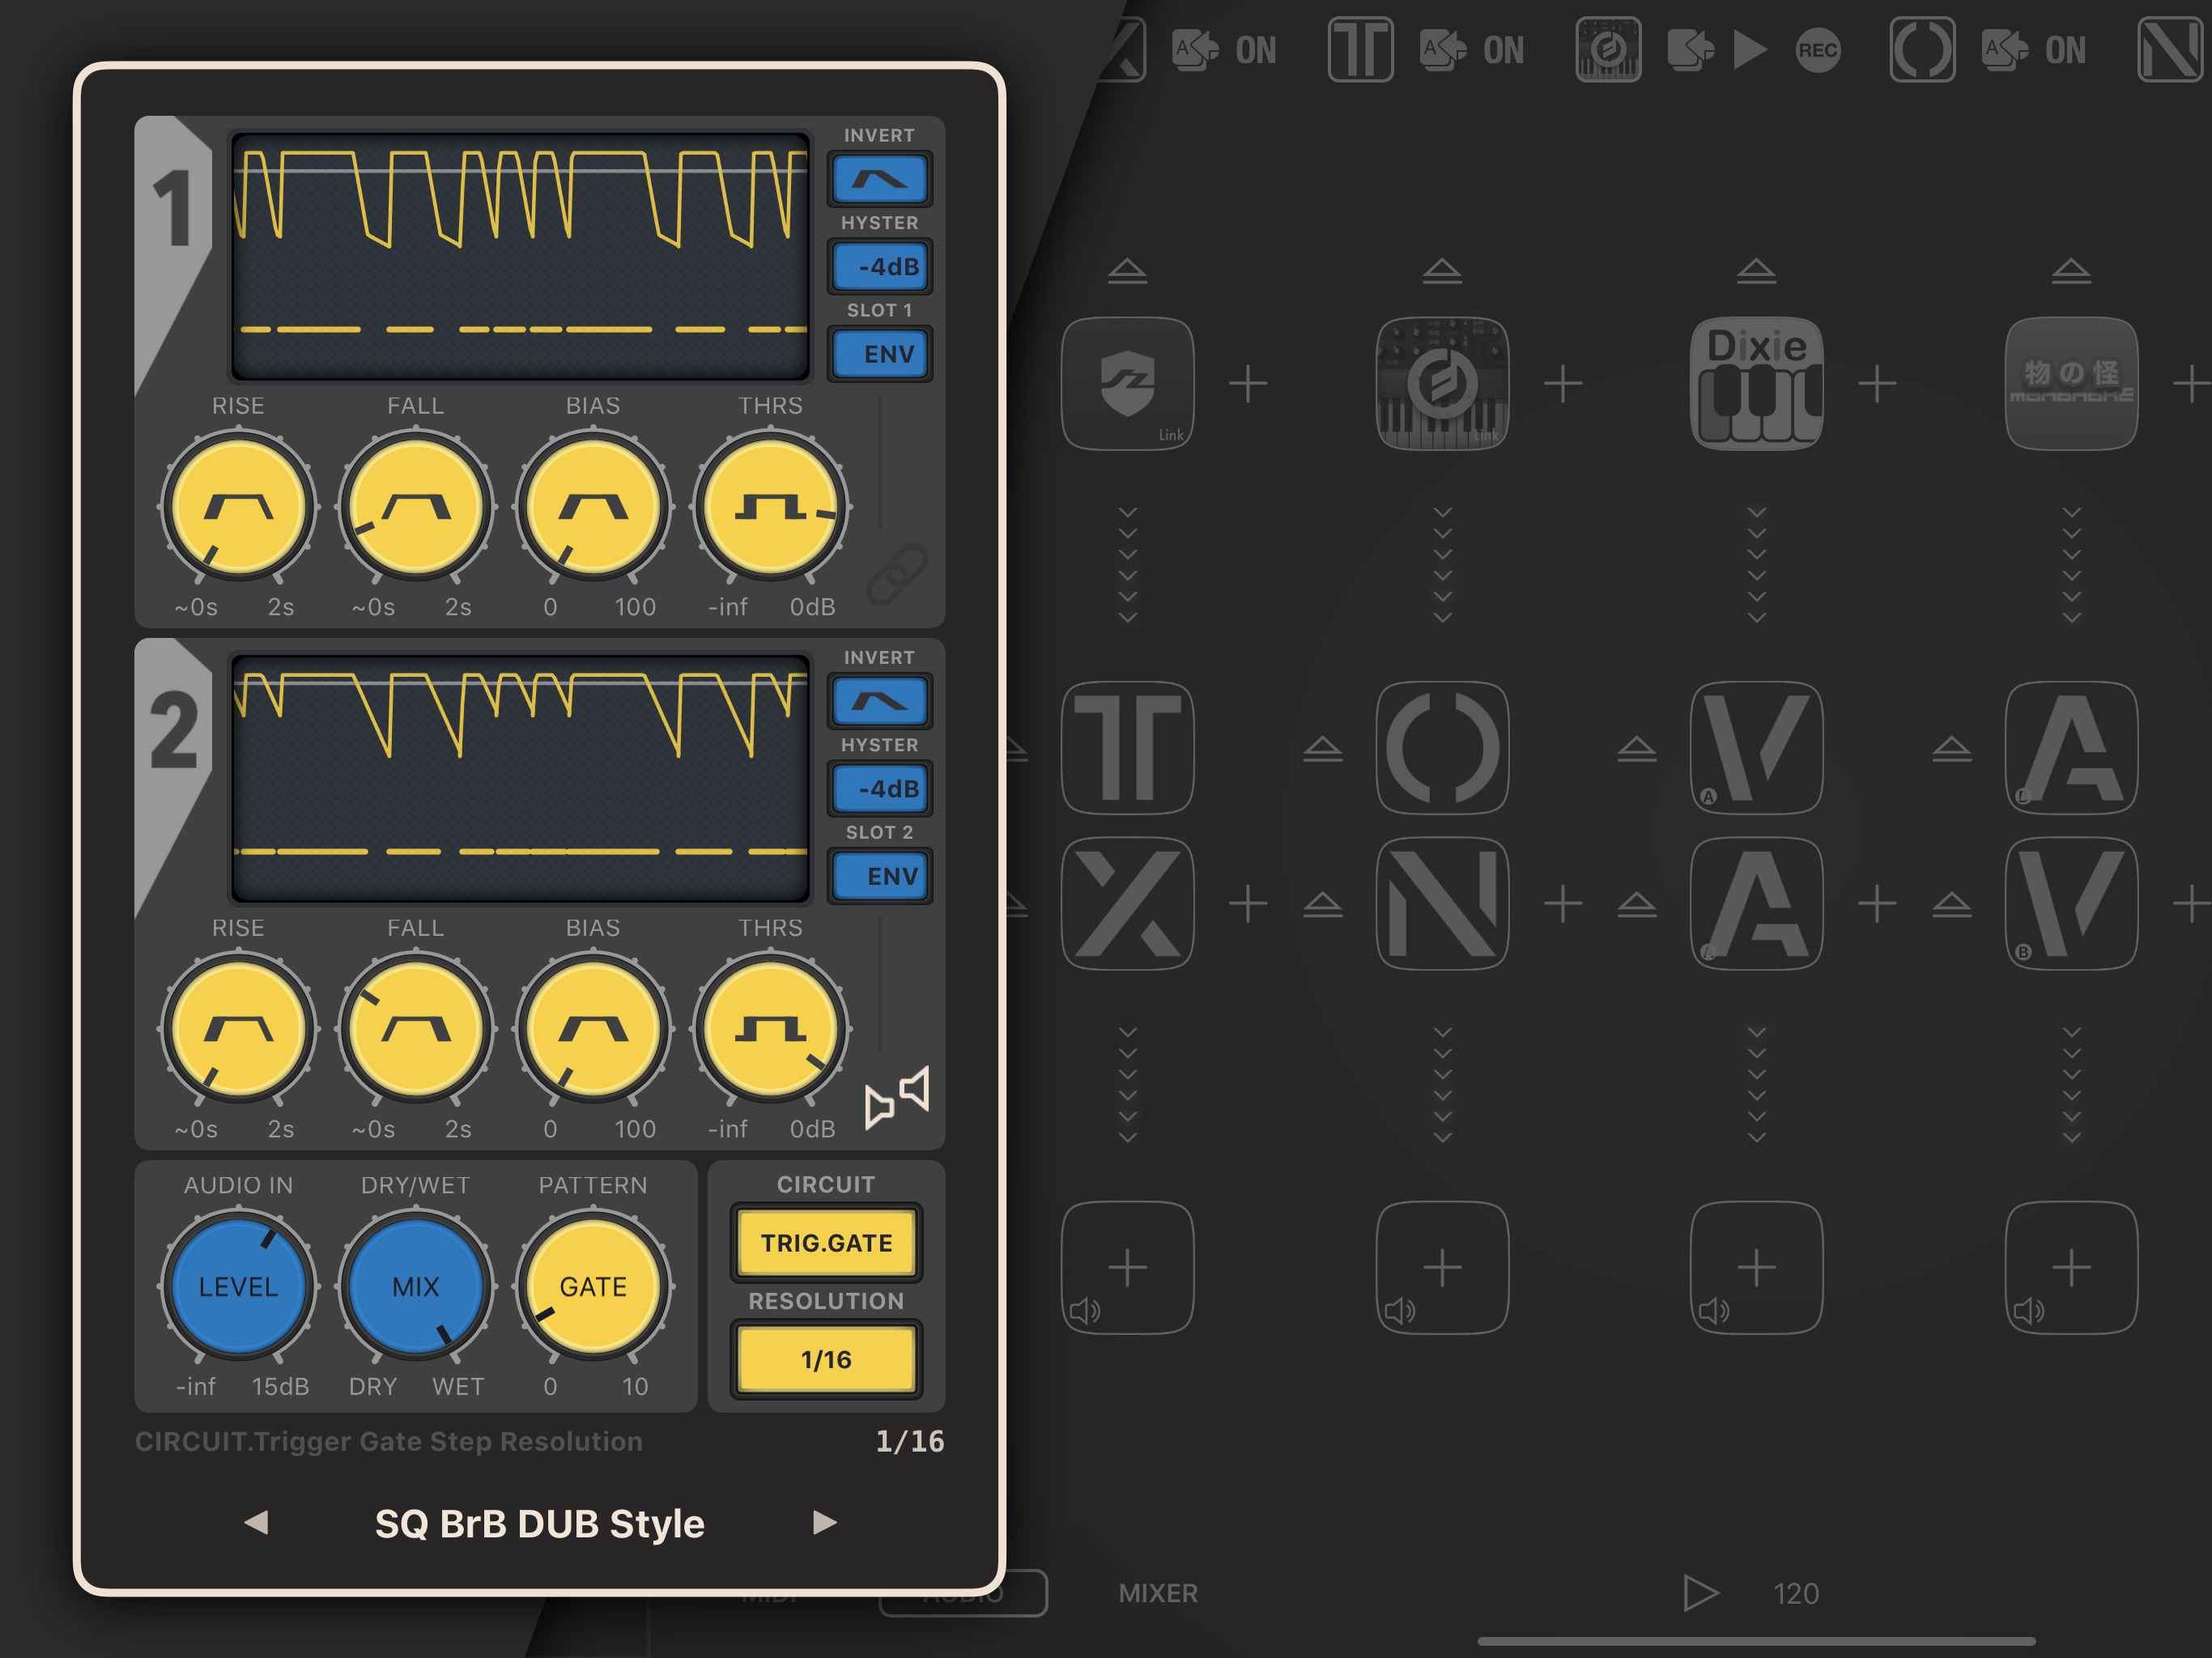This screenshot has height=1658, width=2212.
Task: Go to next preset with right arrow
Action: 824,1522
